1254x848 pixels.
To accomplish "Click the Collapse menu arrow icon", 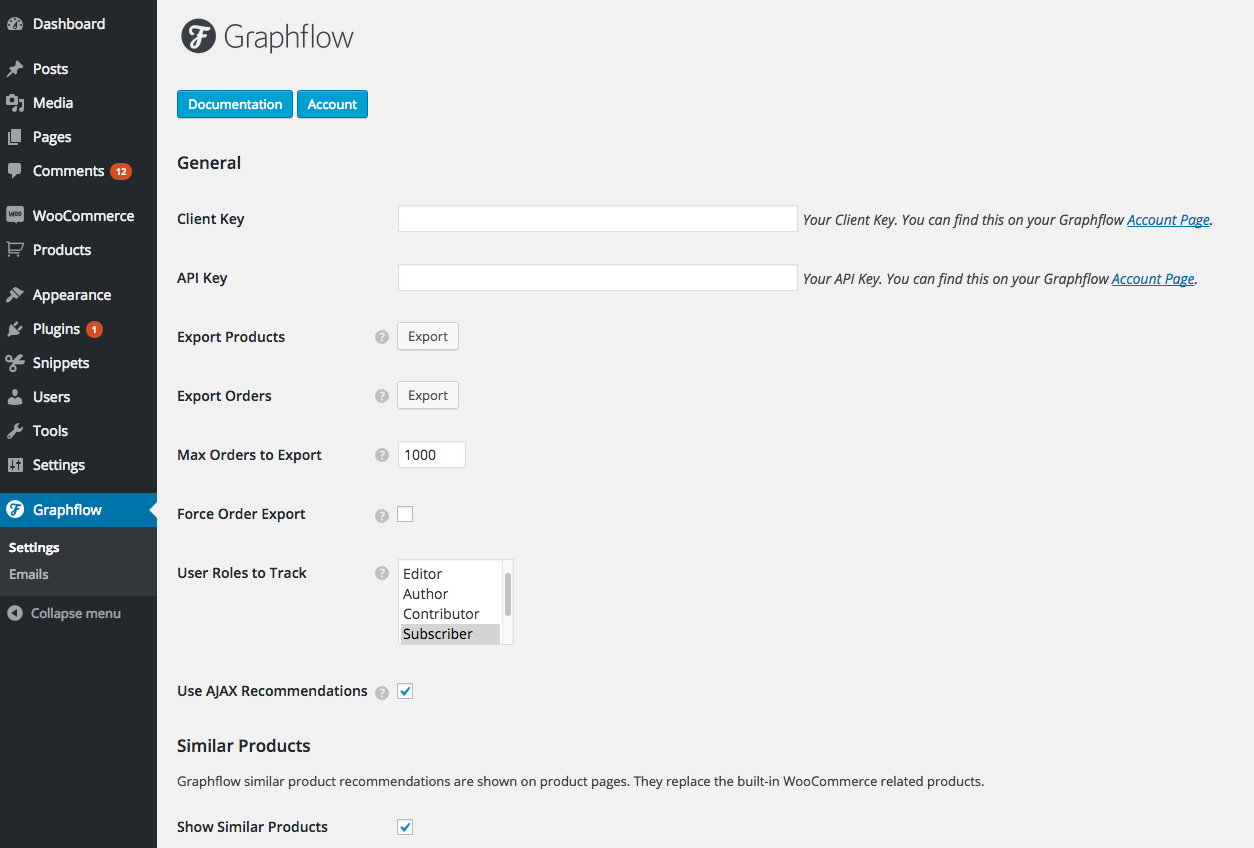I will (x=15, y=613).
